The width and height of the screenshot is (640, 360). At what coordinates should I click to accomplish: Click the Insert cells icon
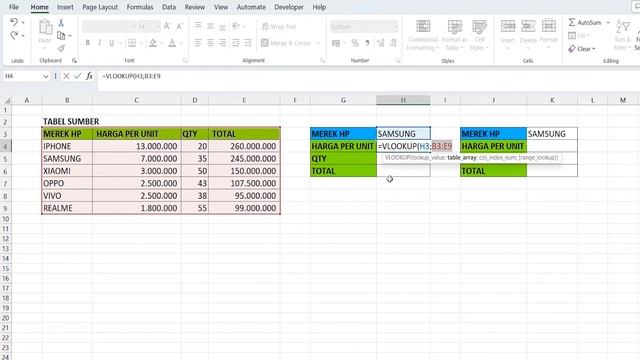(x=508, y=26)
